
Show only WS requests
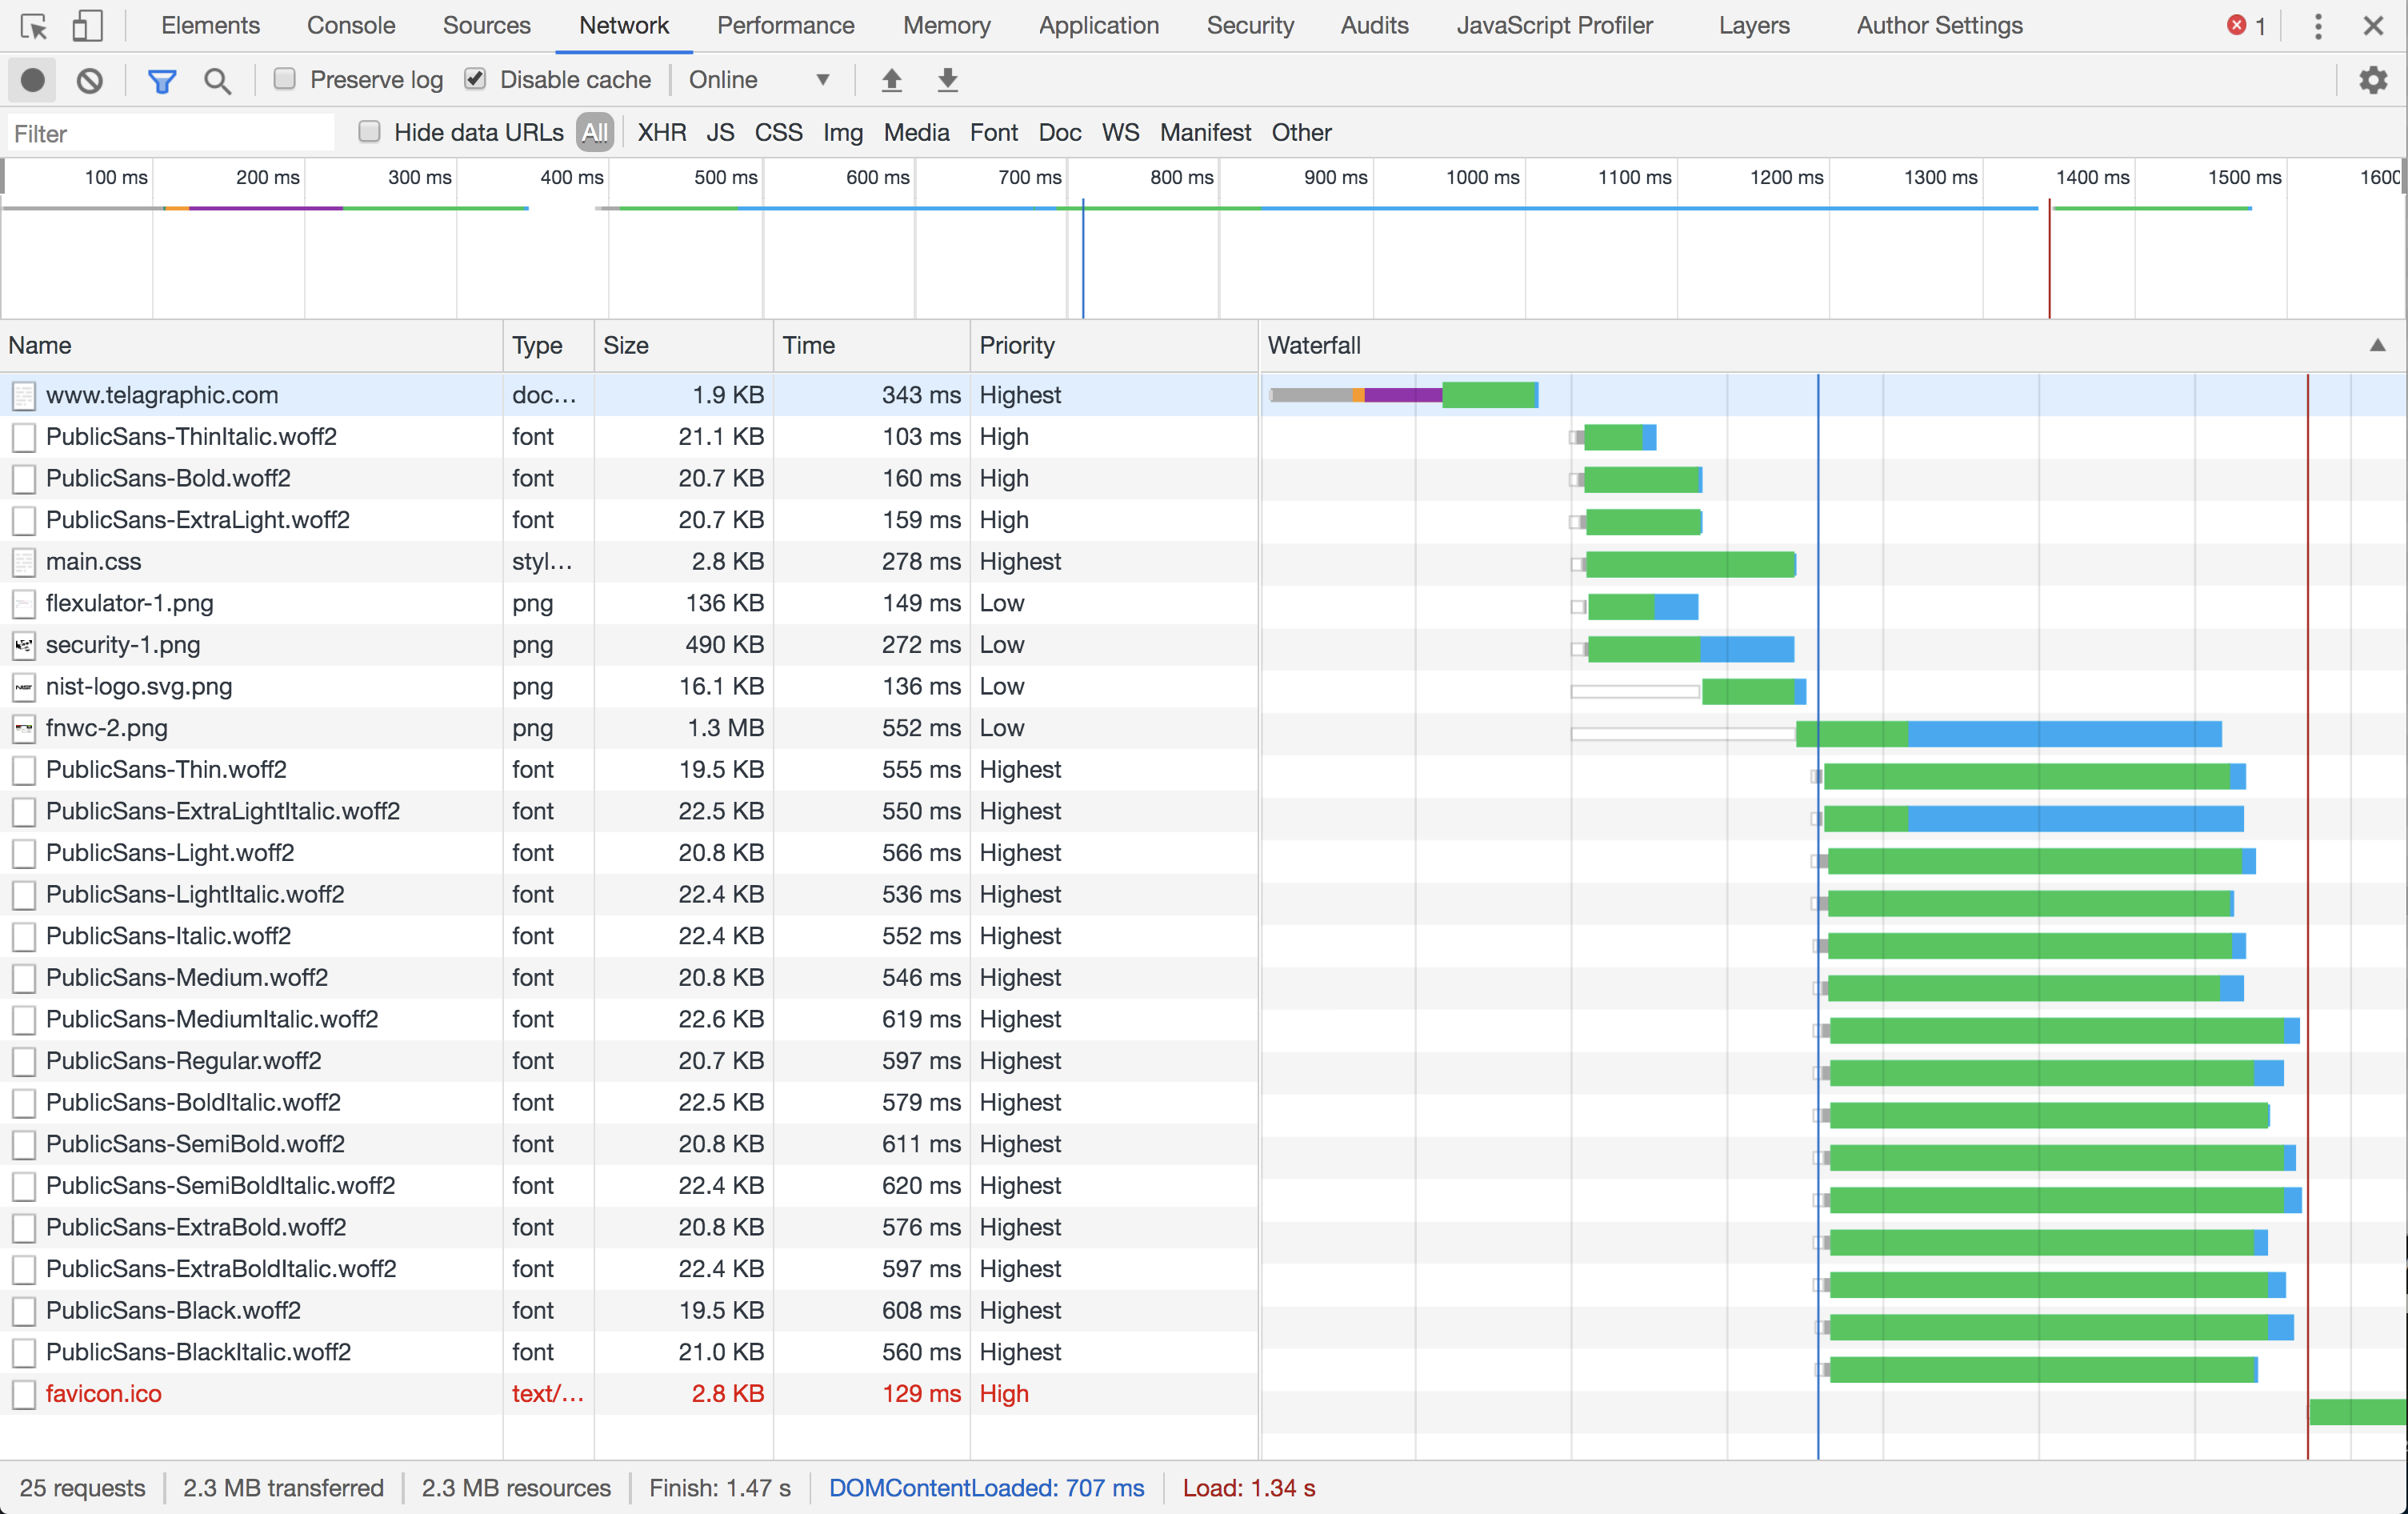[1120, 133]
